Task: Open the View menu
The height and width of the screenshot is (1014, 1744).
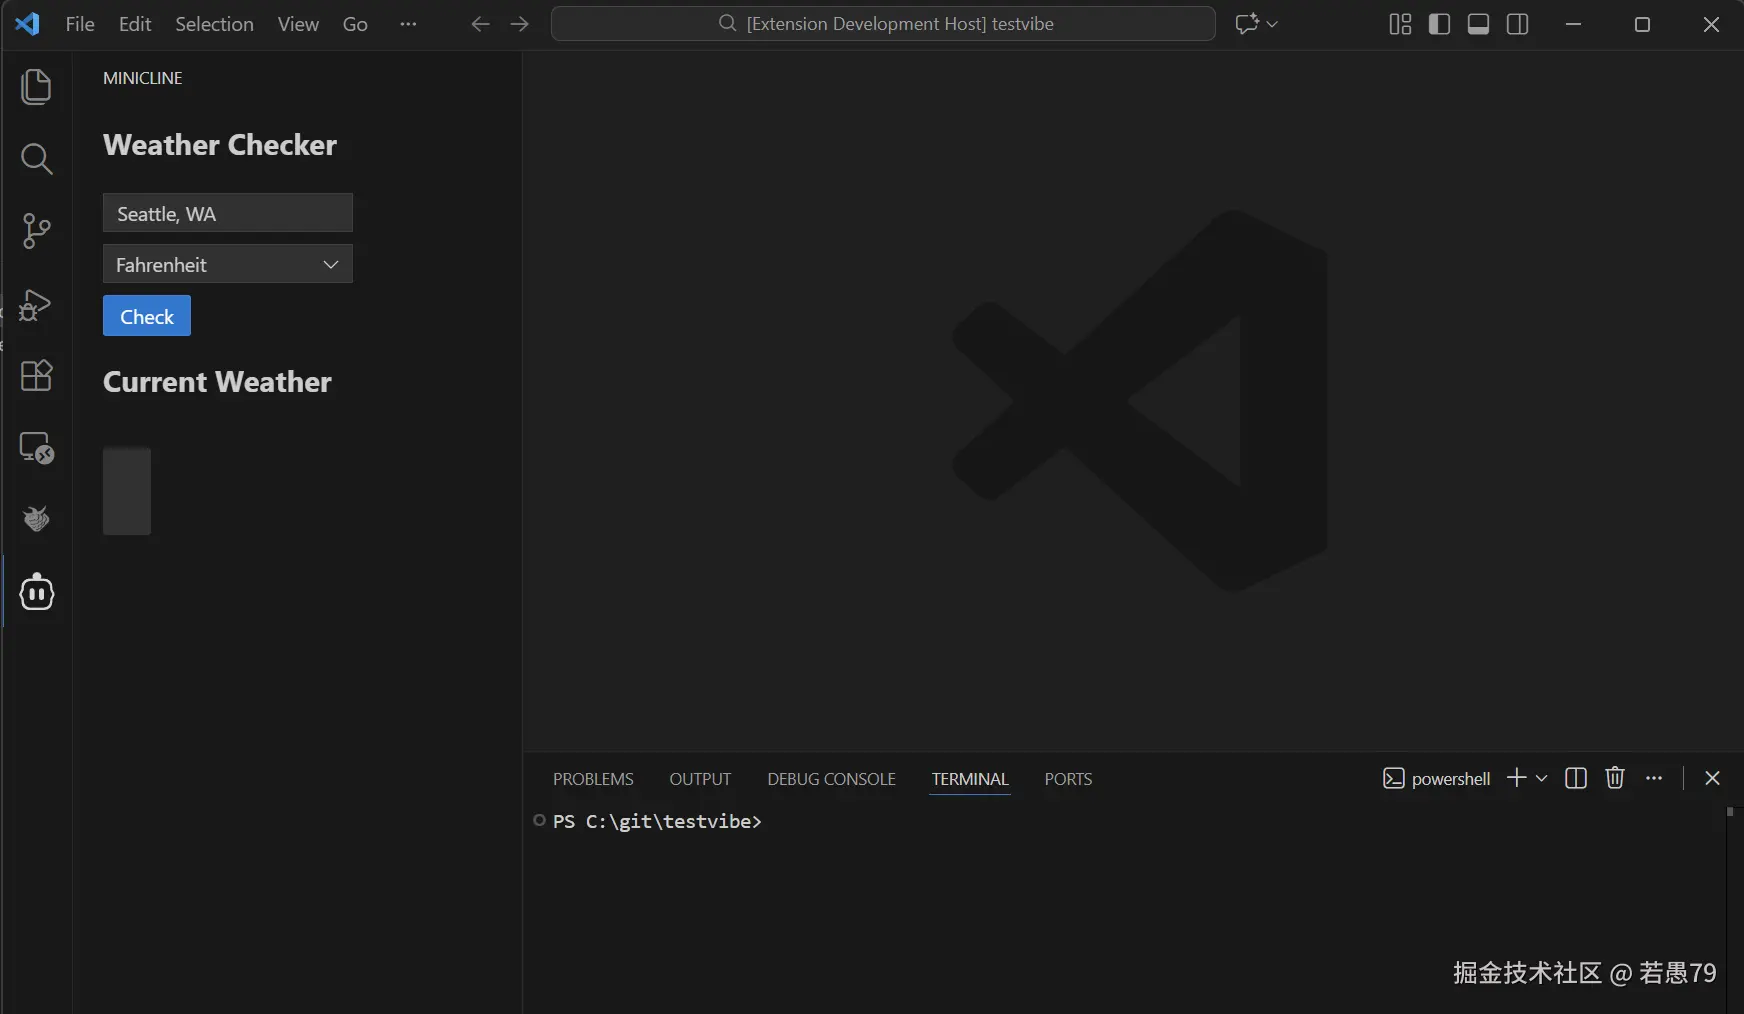Action: pos(298,24)
